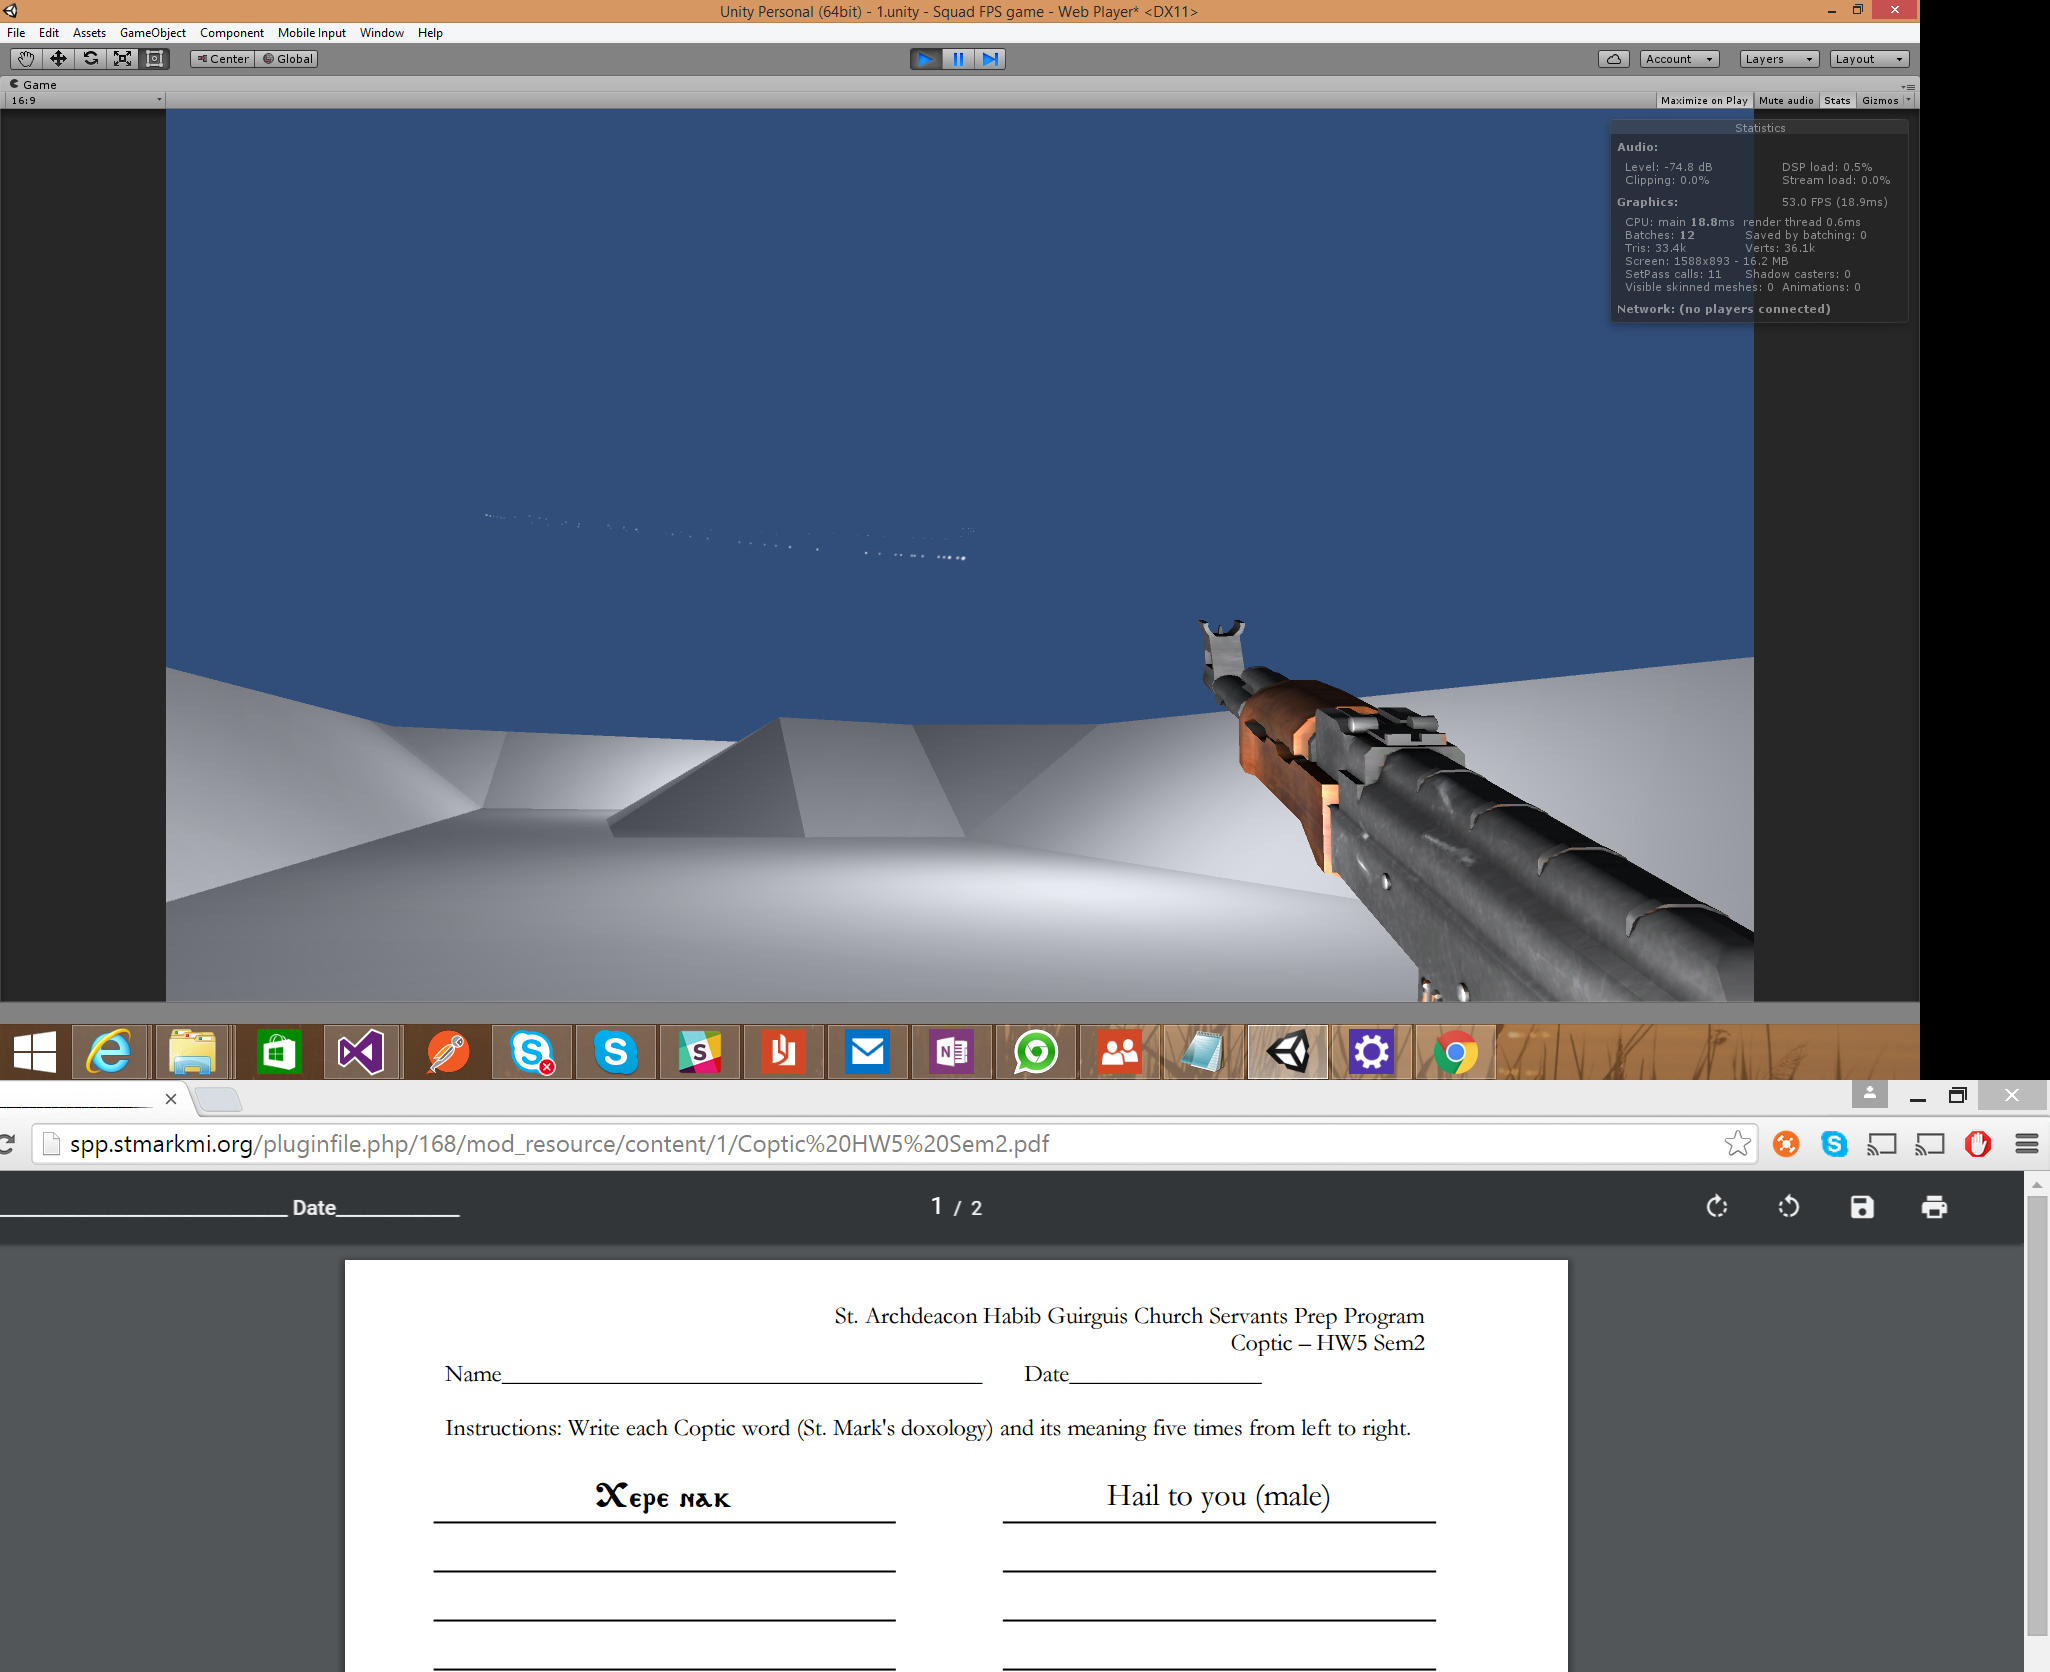Select the Hand tool in Unity toolbar

(26, 59)
